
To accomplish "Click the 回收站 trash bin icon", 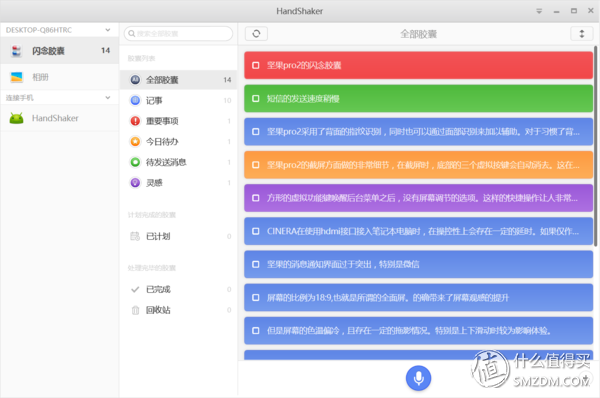I will pyautogui.click(x=135, y=310).
